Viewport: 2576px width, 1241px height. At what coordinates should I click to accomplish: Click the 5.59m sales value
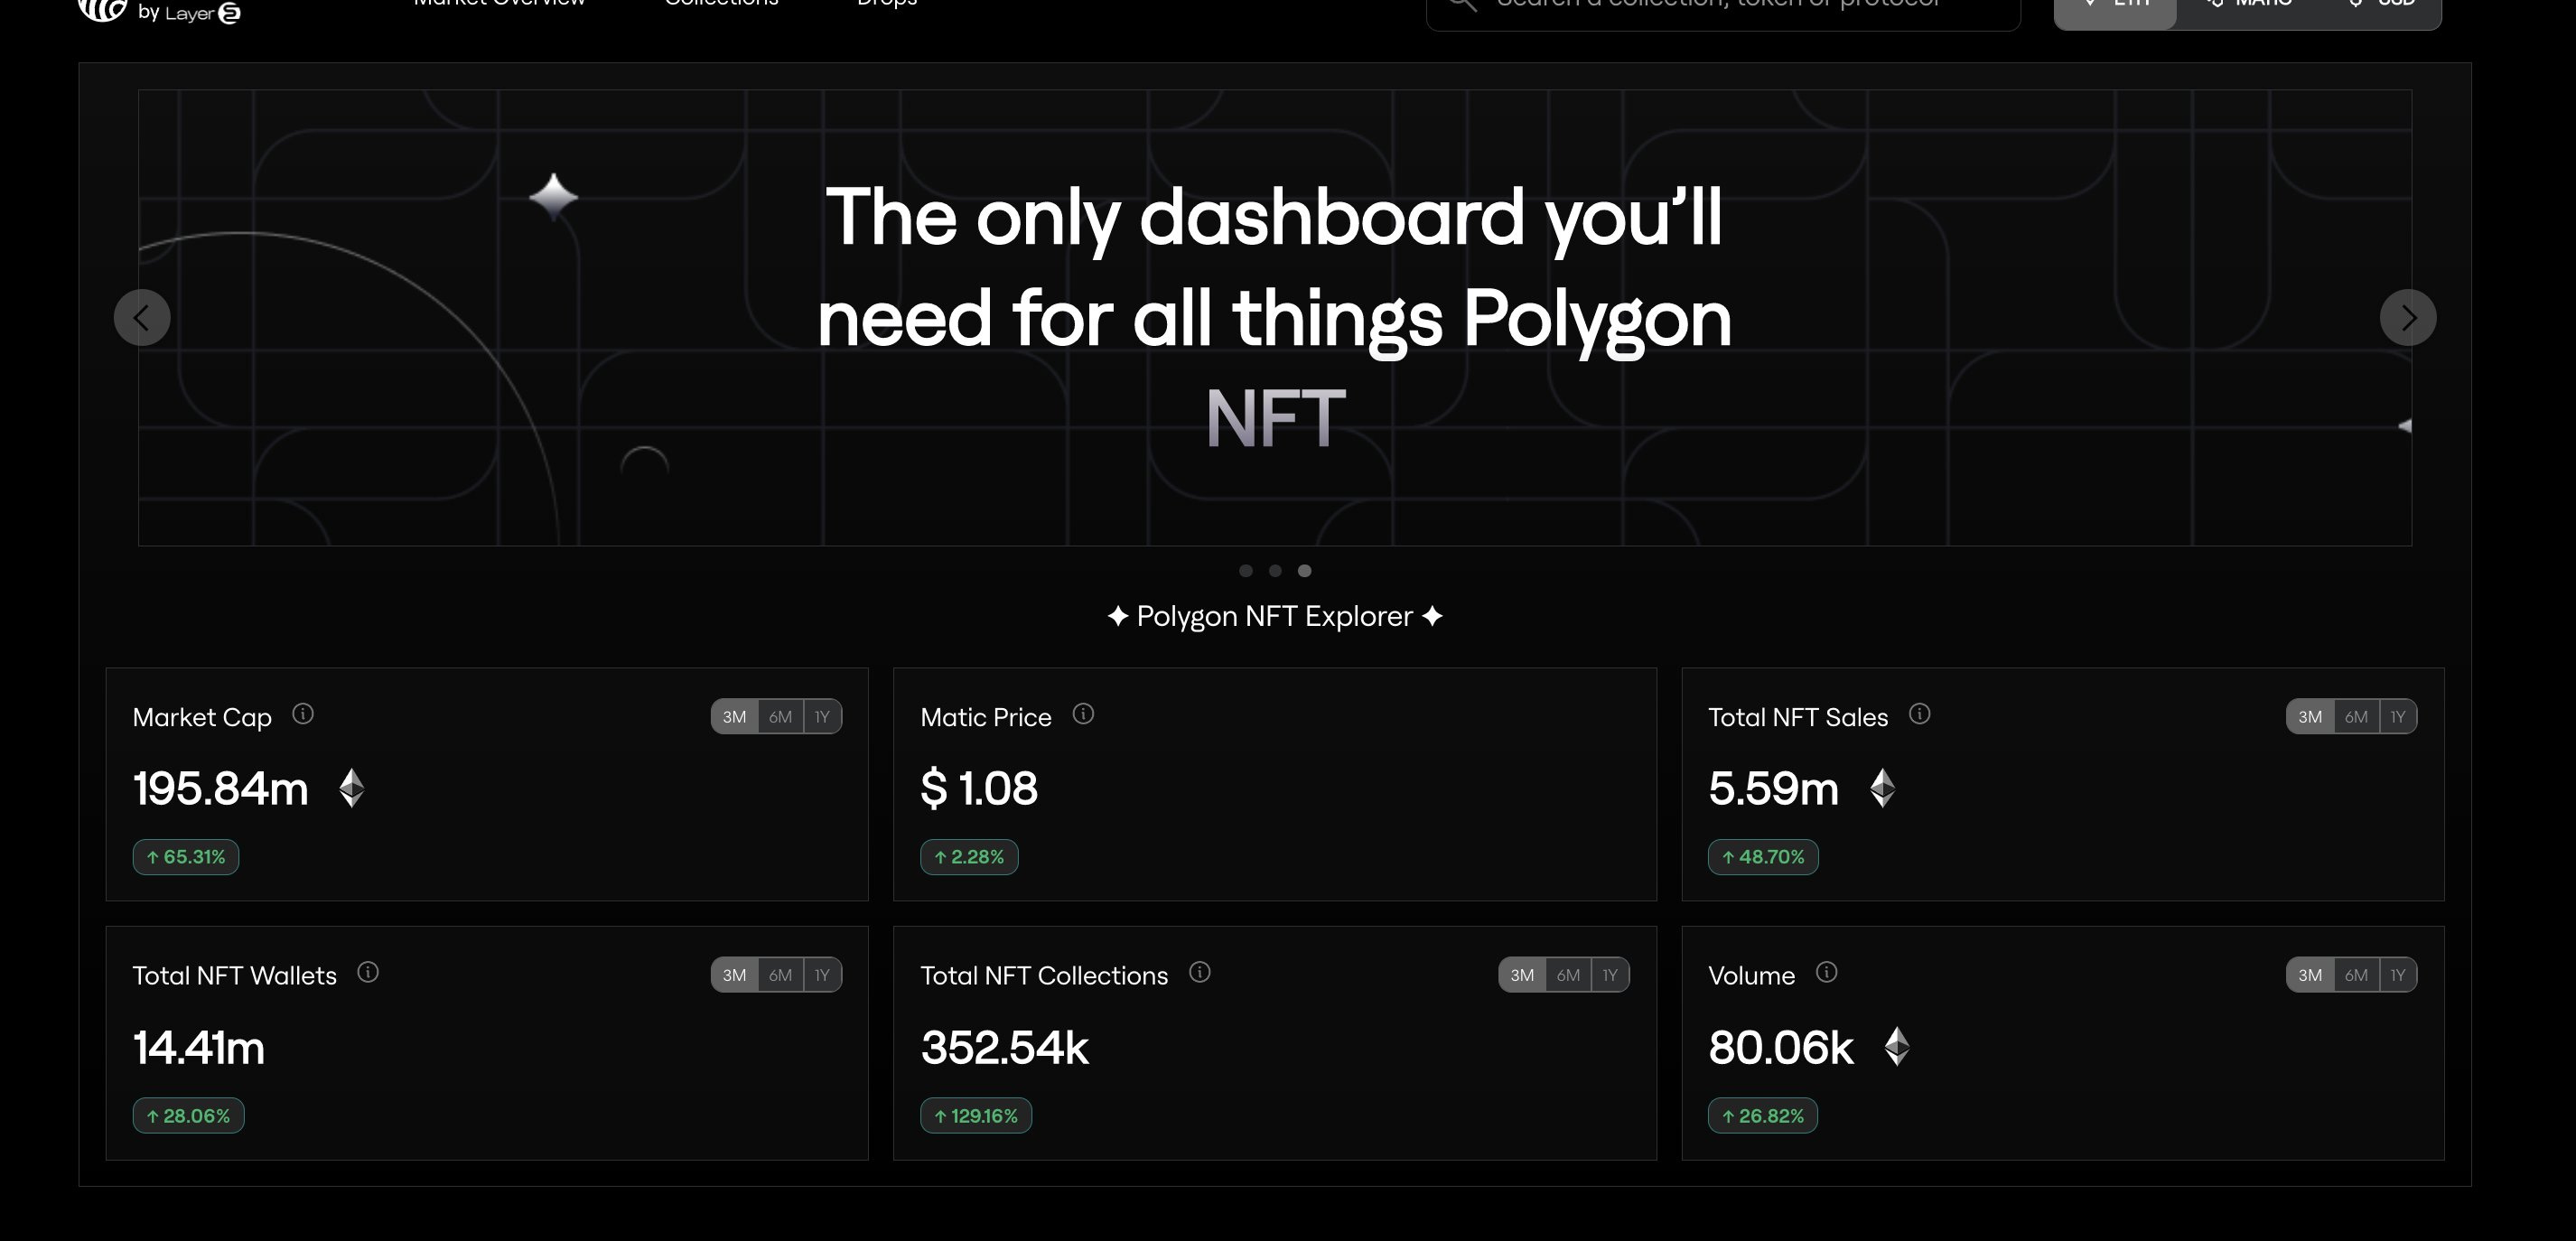[x=1773, y=788]
